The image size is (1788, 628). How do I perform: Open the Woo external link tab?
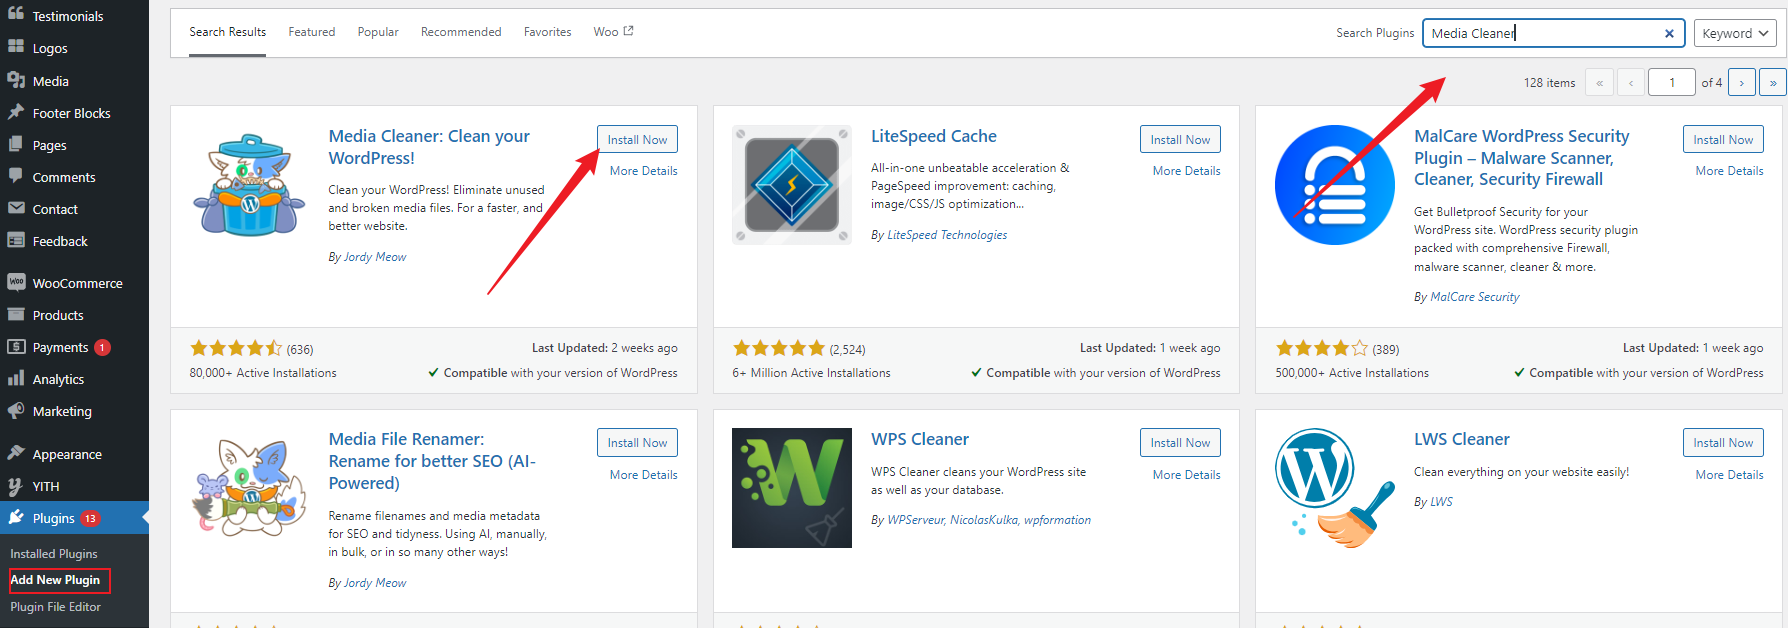pyautogui.click(x=612, y=32)
